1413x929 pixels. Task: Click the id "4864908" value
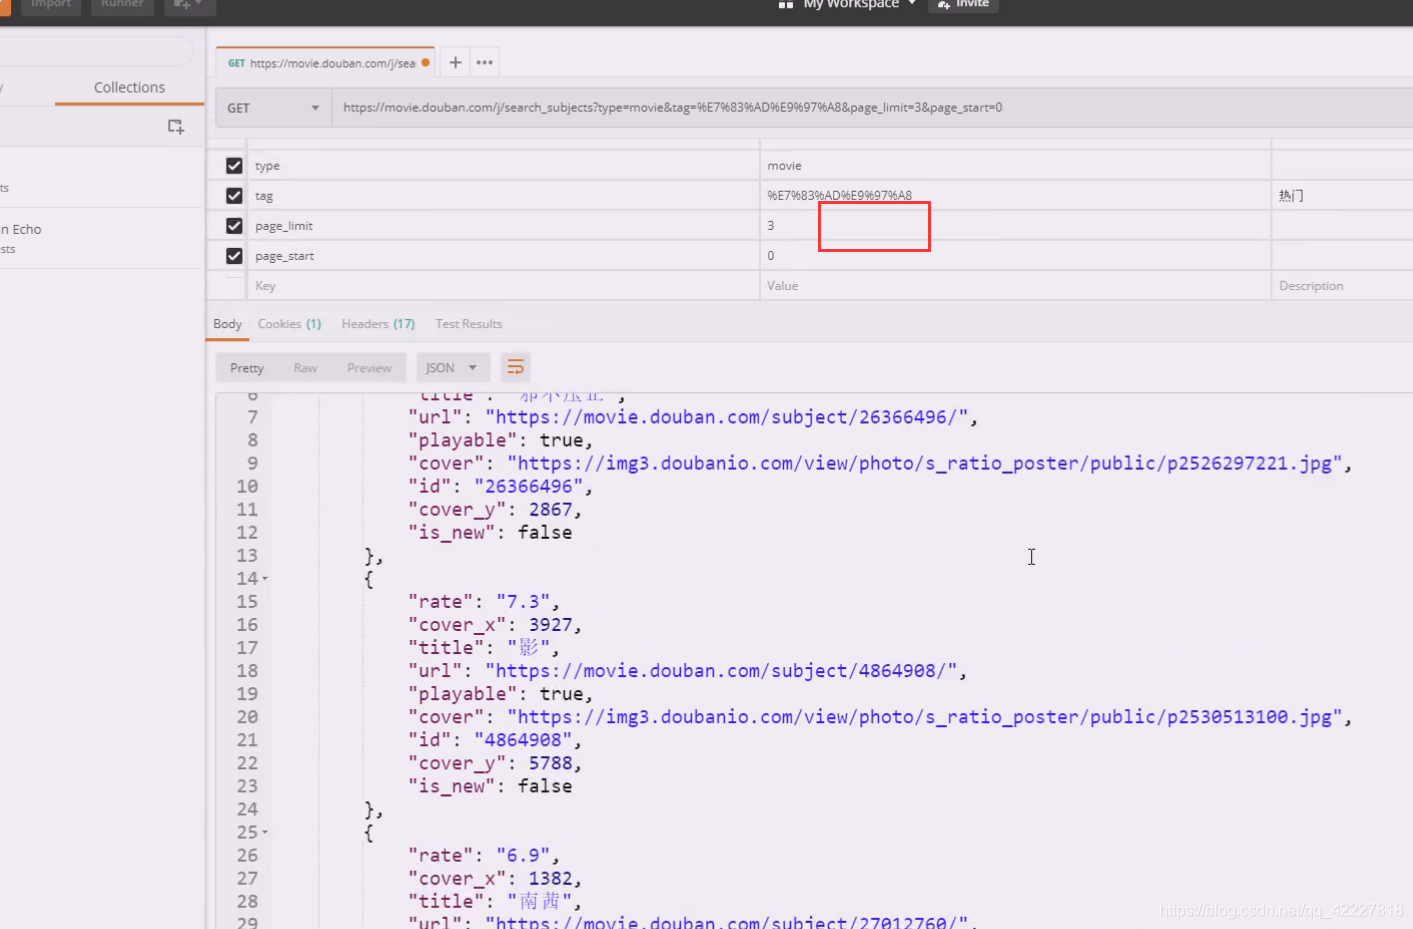(x=523, y=740)
